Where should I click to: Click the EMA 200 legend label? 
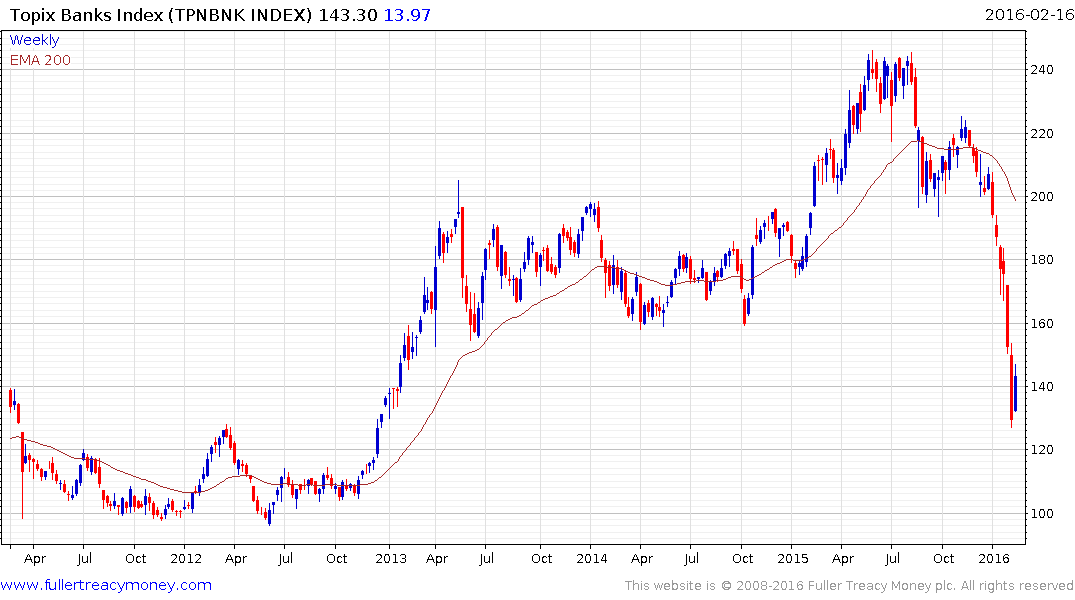coord(40,60)
